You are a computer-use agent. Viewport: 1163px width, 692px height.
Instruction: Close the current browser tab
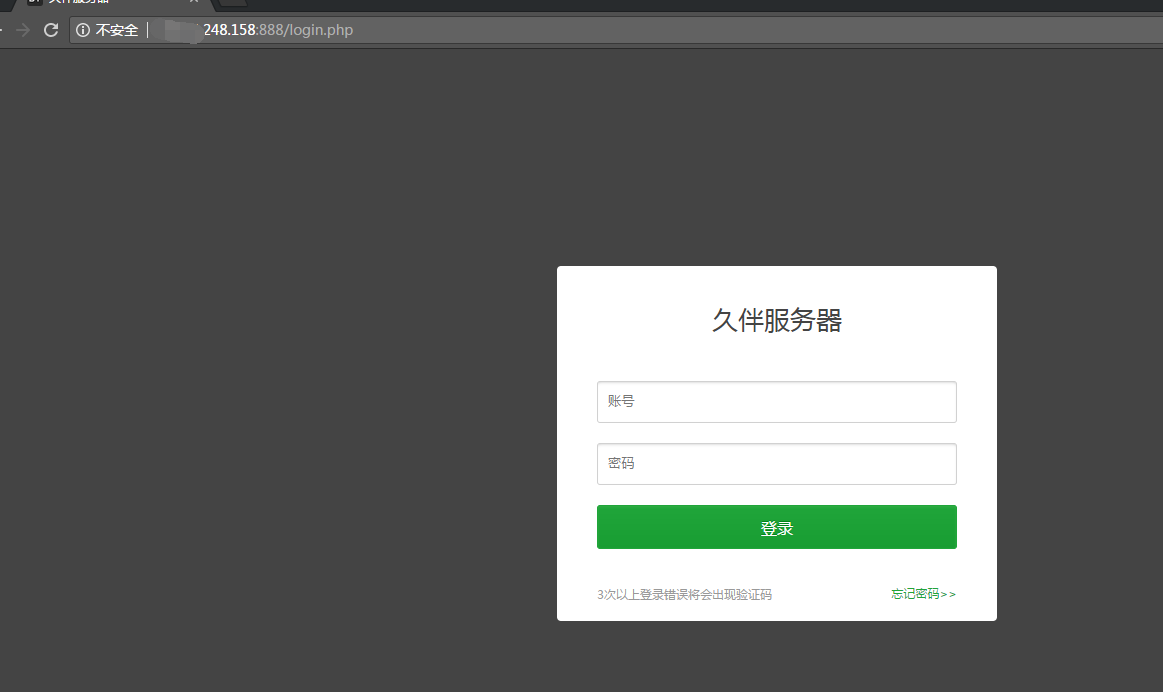coord(194,1)
